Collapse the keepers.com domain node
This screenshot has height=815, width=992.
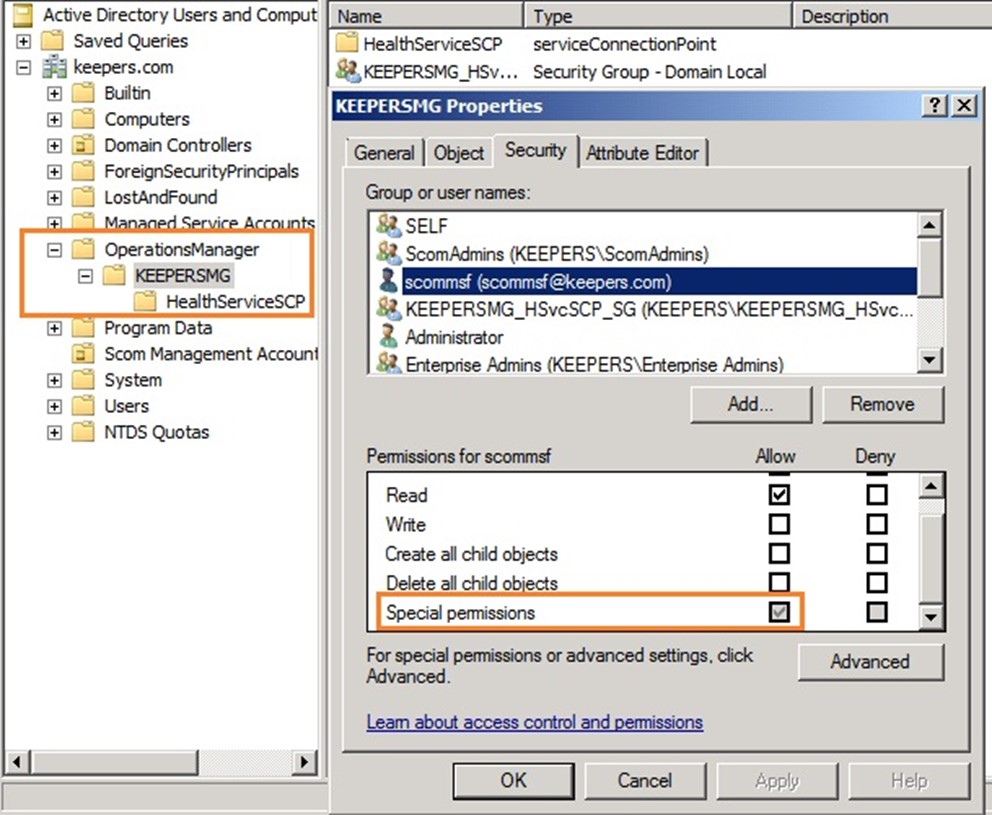(x=23, y=67)
